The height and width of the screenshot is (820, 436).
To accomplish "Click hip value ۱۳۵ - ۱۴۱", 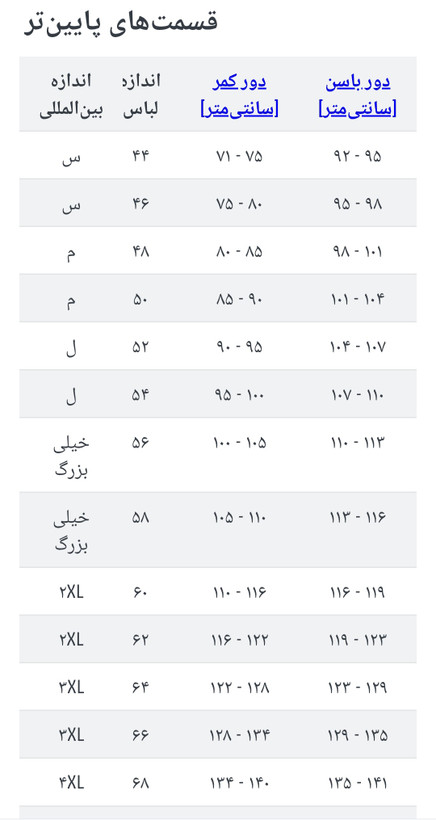I will 358,783.
